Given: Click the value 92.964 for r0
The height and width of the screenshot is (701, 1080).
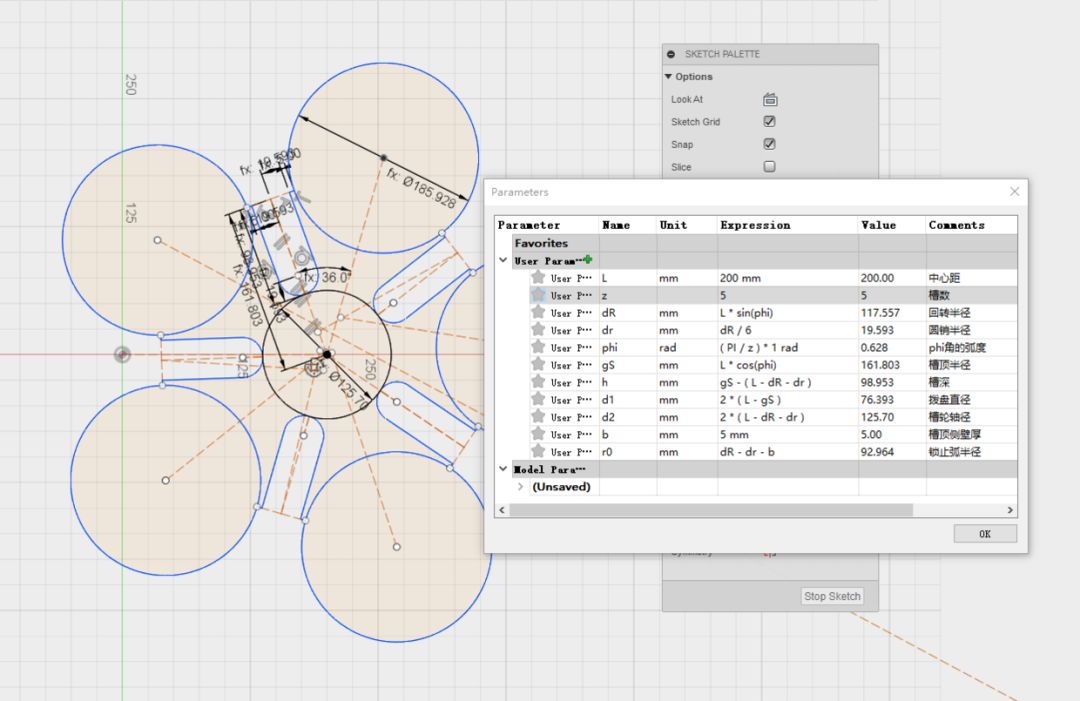Looking at the screenshot, I should (x=877, y=452).
